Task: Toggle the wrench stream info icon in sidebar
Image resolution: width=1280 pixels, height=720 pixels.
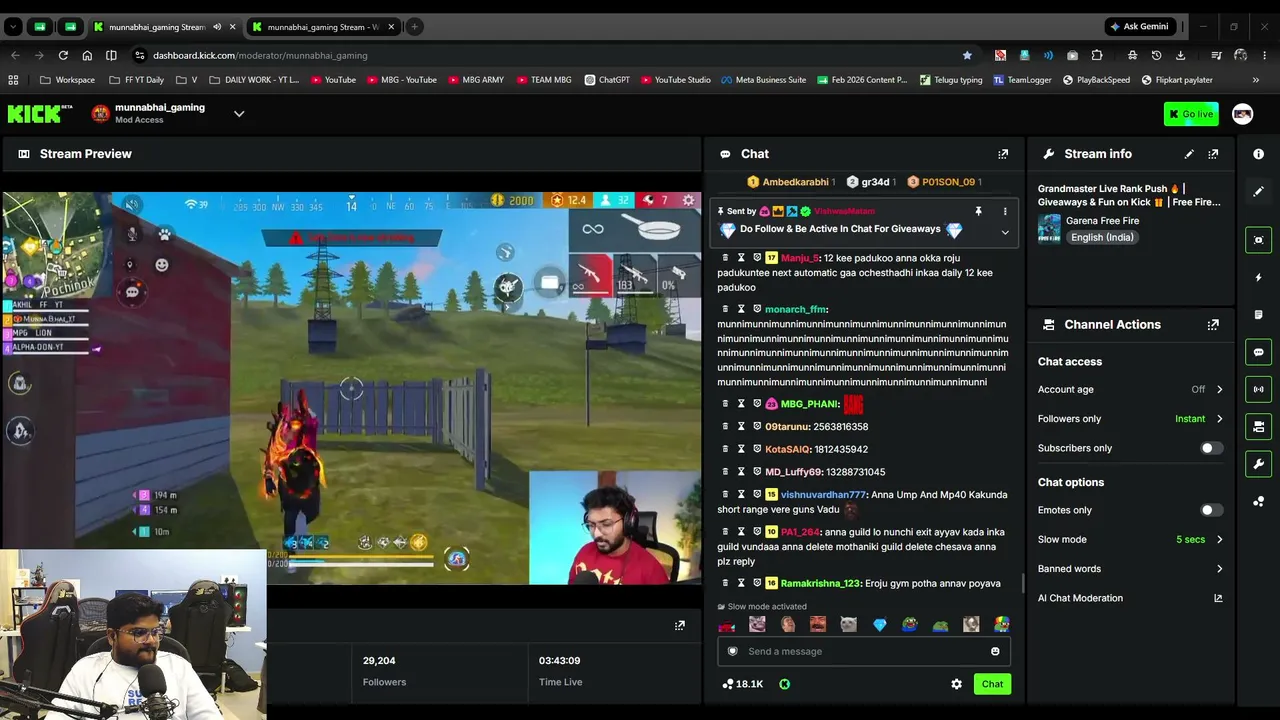Action: click(x=1259, y=464)
